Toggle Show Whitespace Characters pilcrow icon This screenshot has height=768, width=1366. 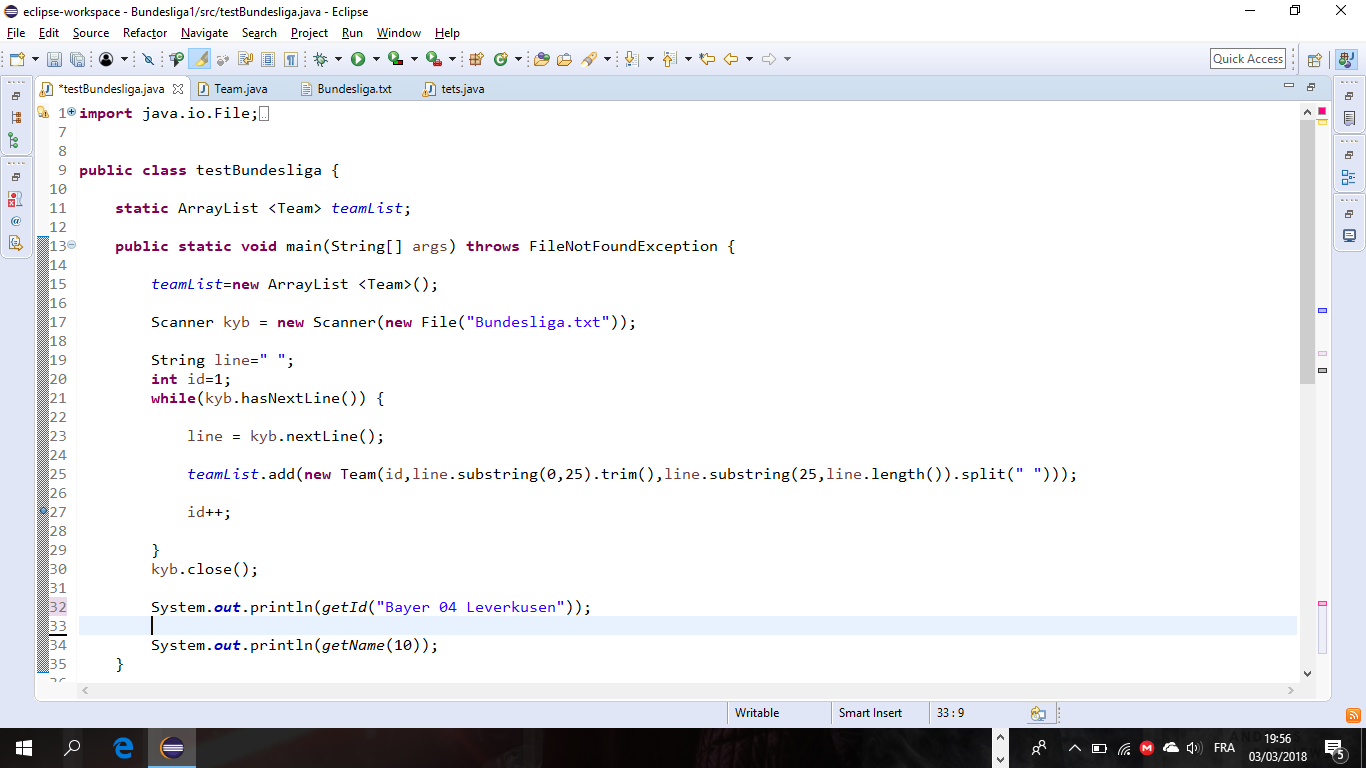tap(291, 59)
